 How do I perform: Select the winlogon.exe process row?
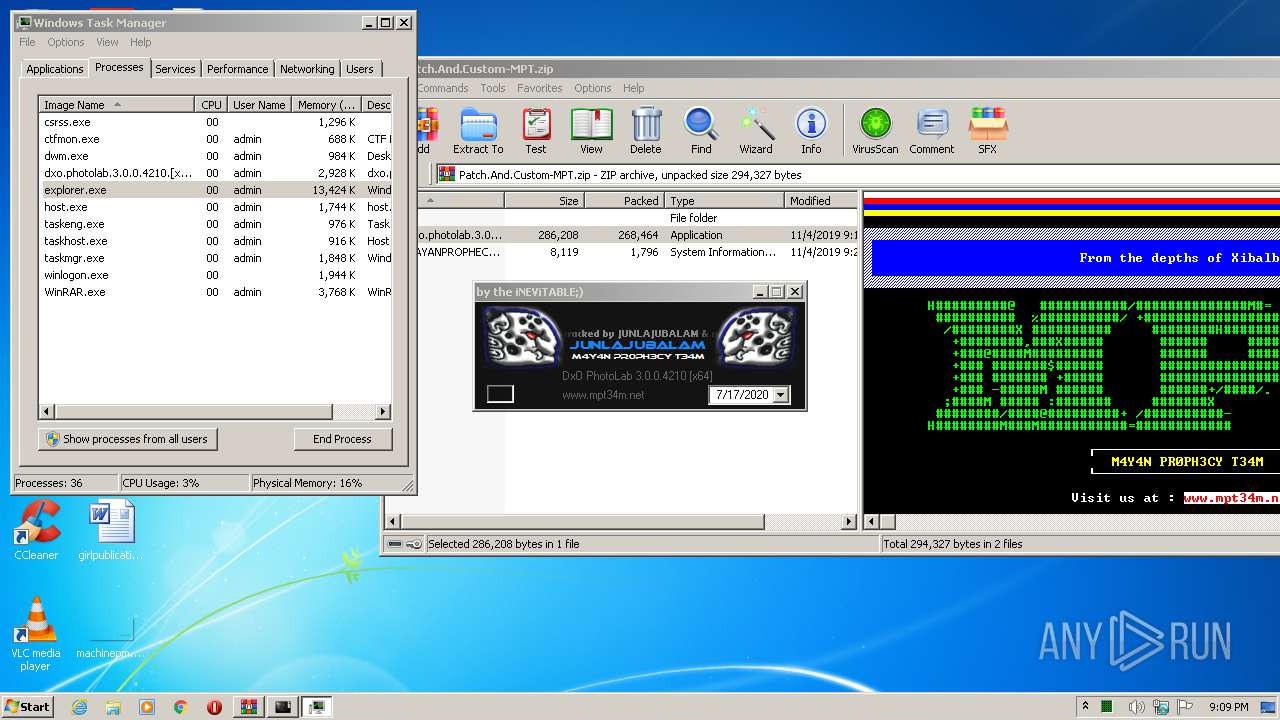(x=215, y=275)
